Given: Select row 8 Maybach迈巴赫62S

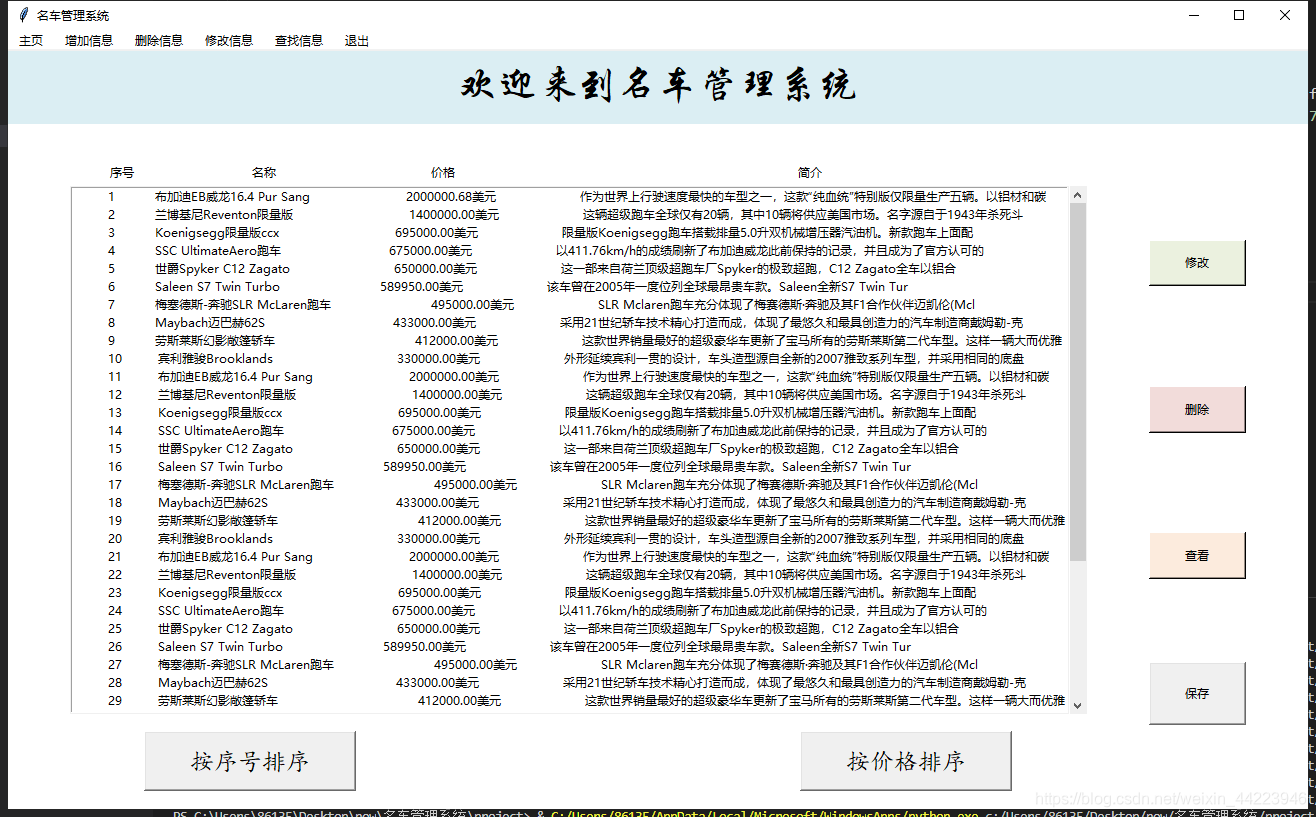Looking at the screenshot, I should tap(570, 323).
